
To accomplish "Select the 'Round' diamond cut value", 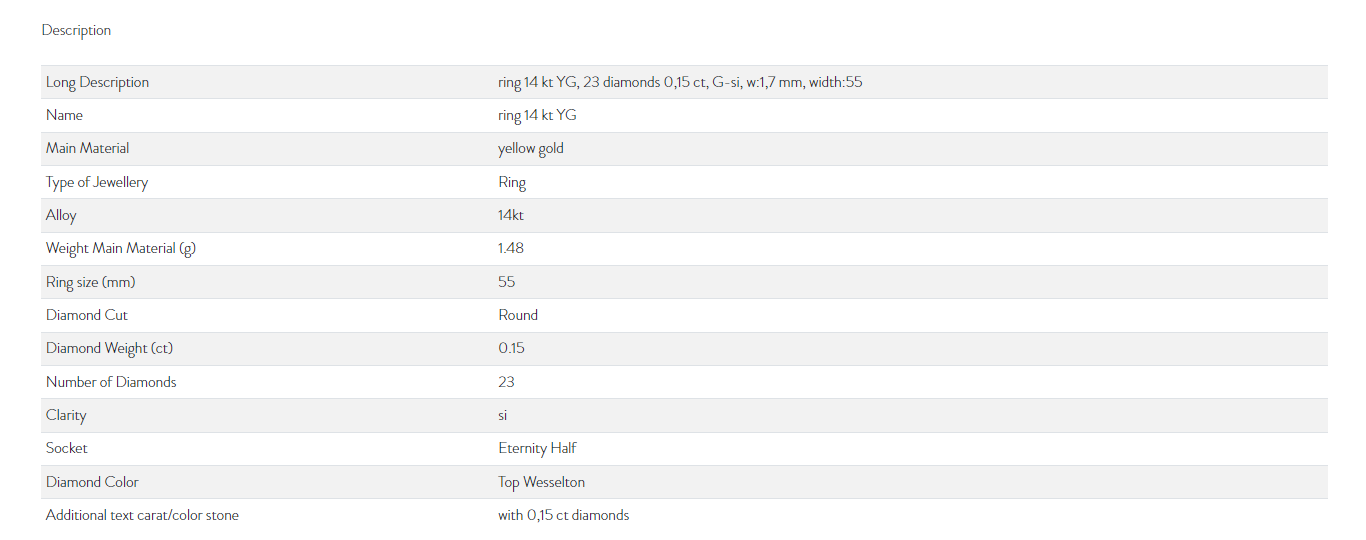I will (518, 315).
